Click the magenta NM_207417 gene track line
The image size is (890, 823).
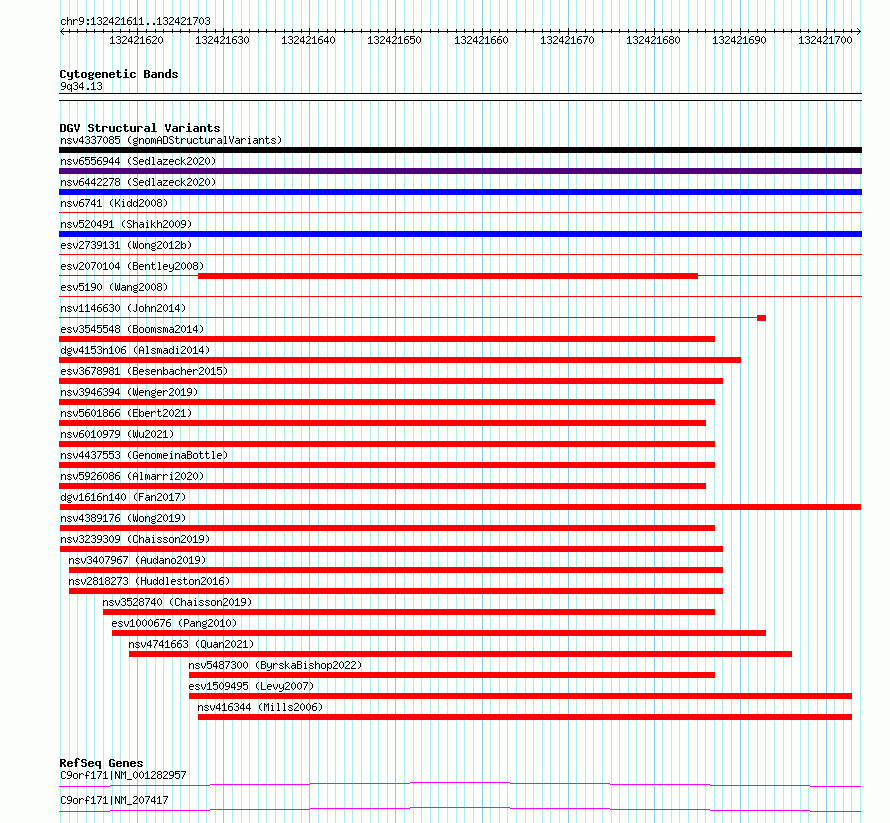pos(460,809)
